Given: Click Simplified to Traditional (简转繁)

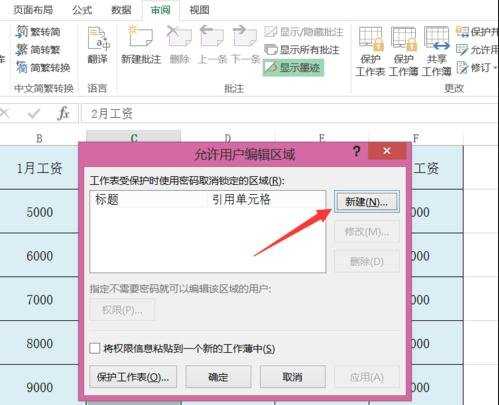Looking at the screenshot, I should click(x=38, y=50).
